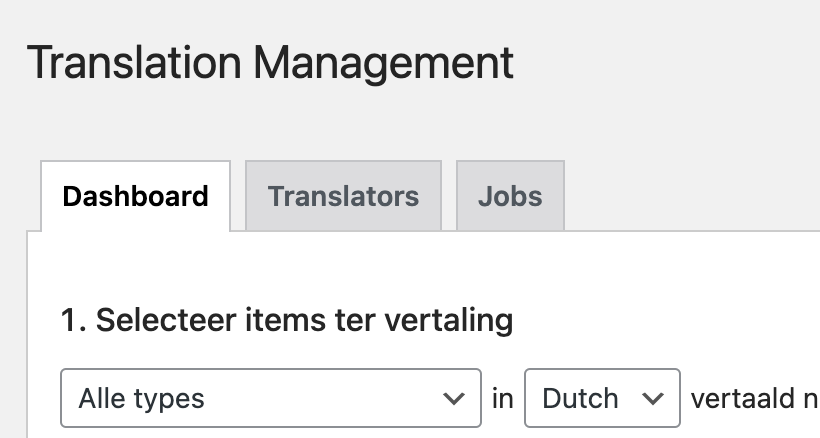Click the 'vertaald' text after Dutch
820x438 pixels.
click(738, 398)
